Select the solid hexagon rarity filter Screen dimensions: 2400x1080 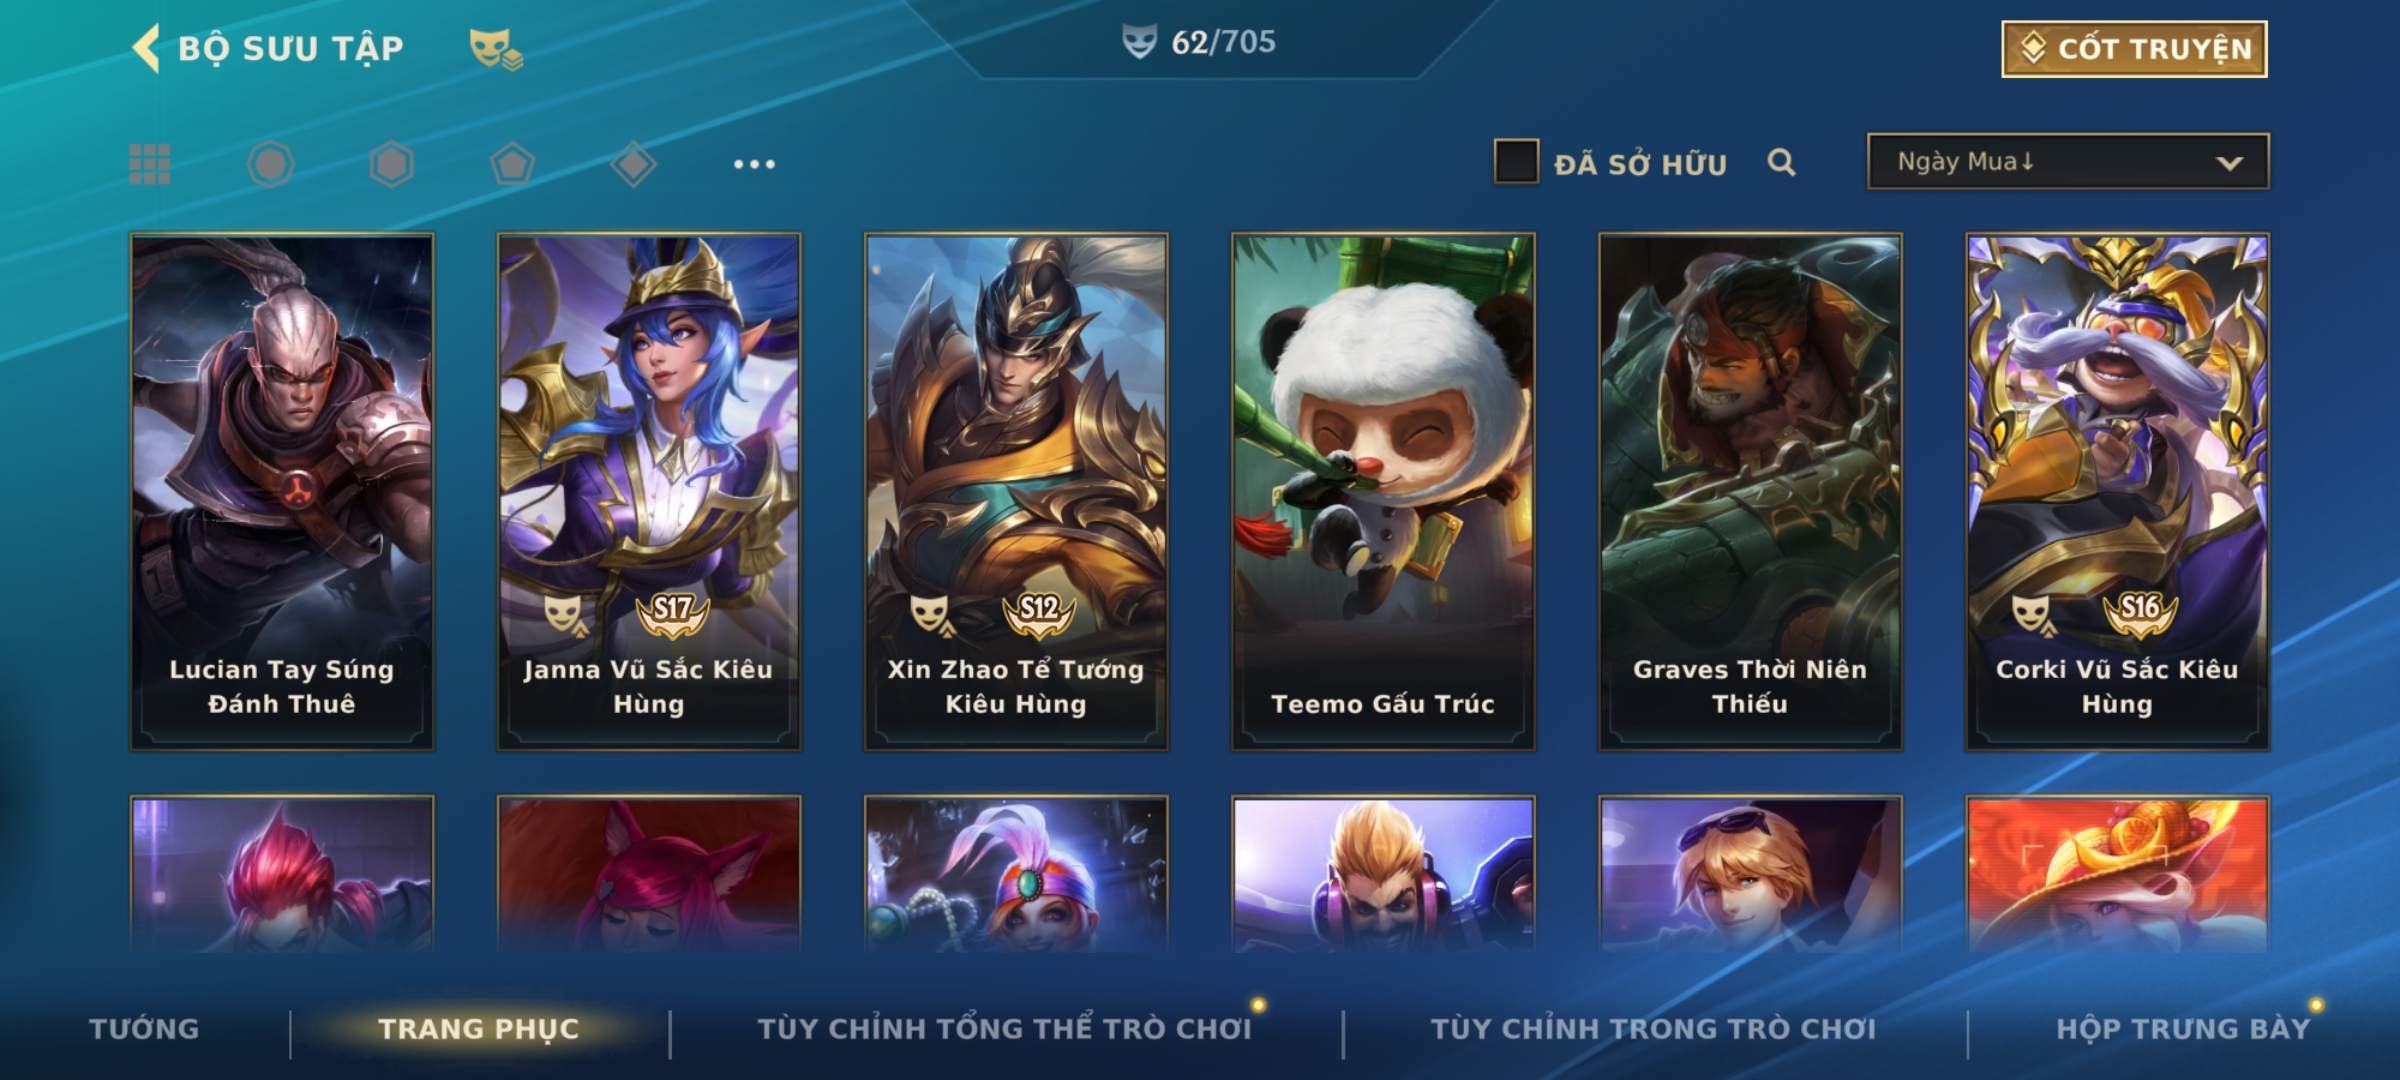pyautogui.click(x=391, y=164)
